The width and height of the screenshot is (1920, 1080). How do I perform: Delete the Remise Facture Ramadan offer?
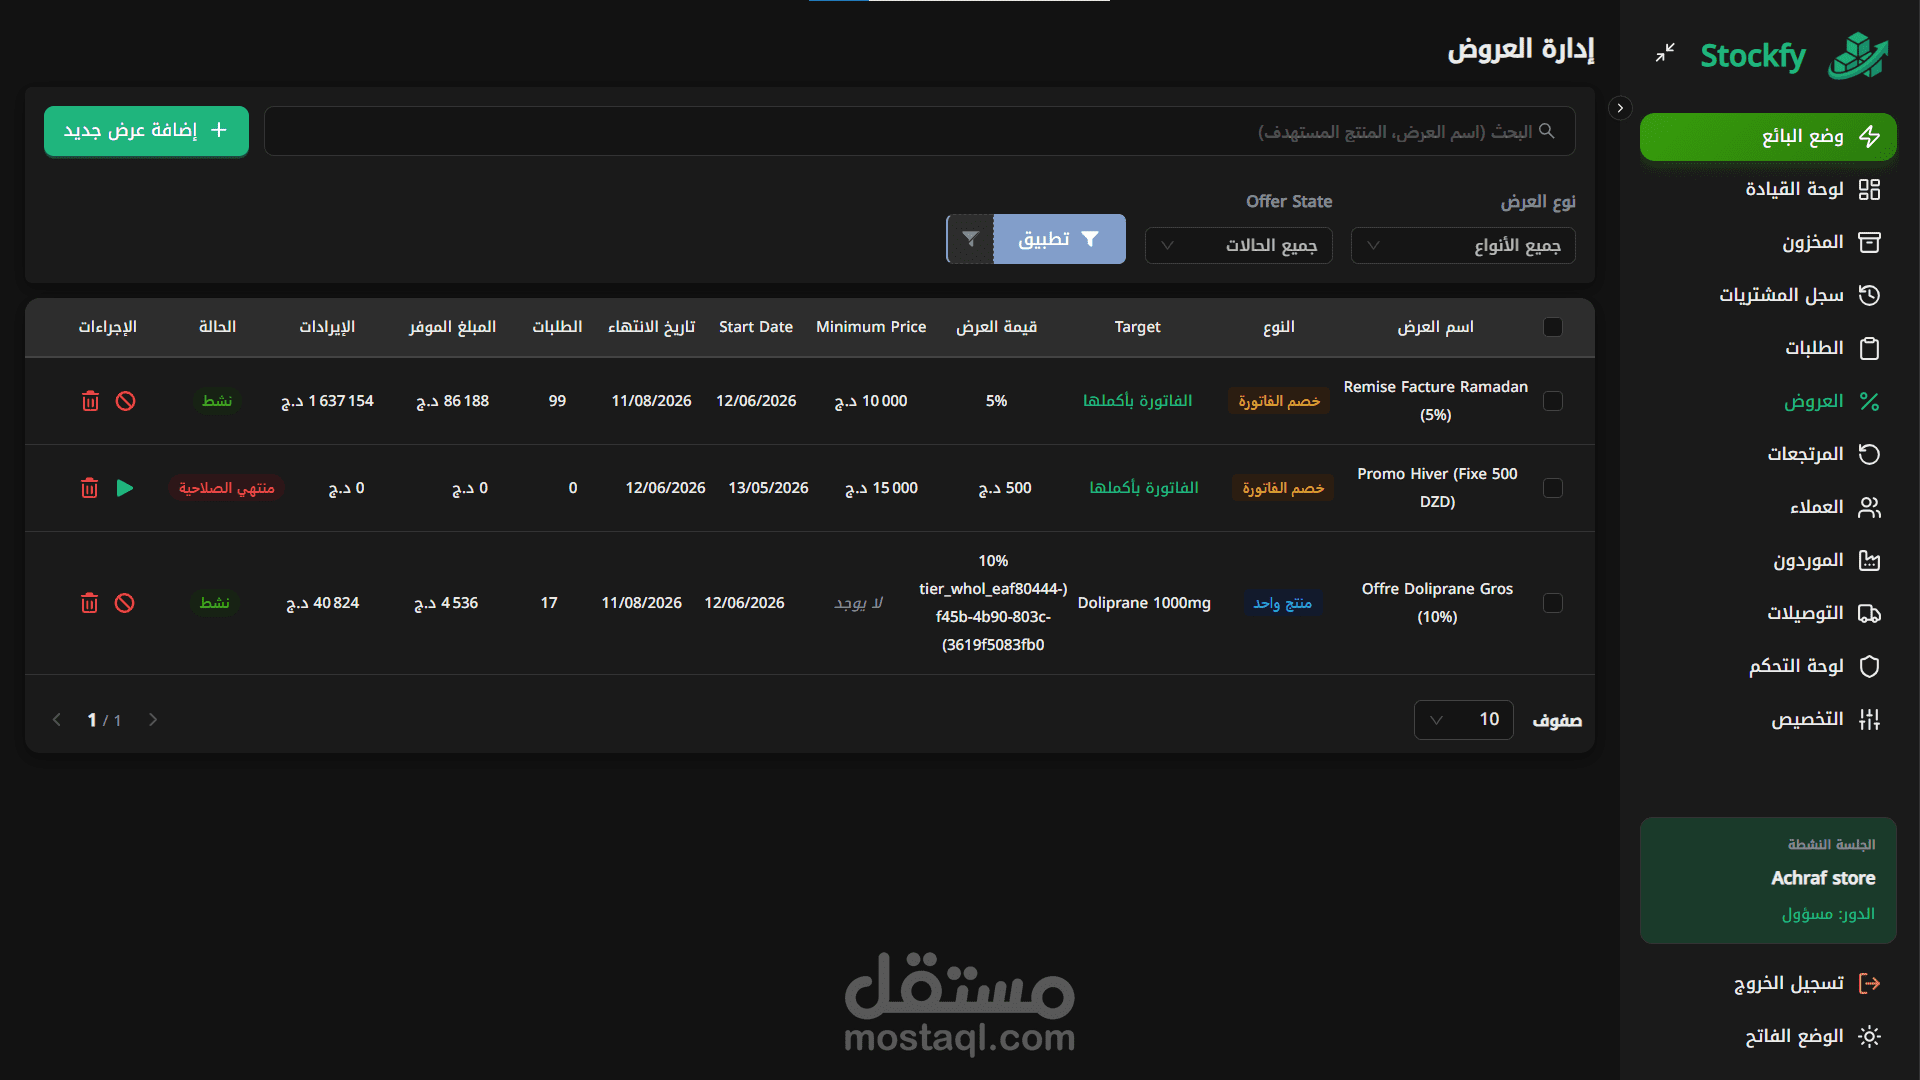point(90,401)
